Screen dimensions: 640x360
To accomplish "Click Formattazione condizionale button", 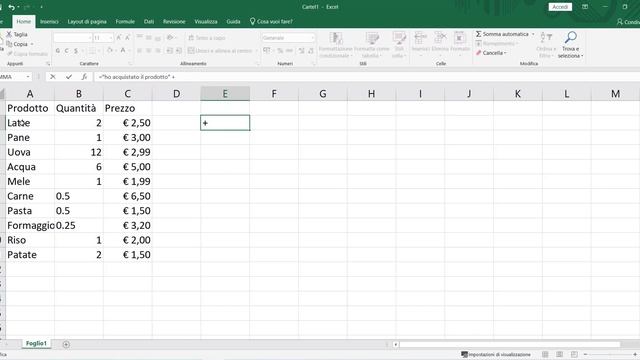I will point(336,45).
